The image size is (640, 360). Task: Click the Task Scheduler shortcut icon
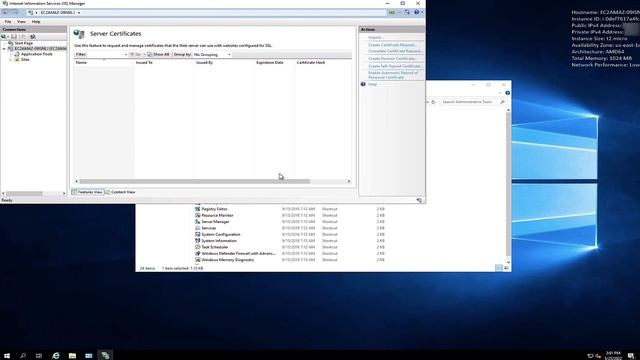(198, 247)
